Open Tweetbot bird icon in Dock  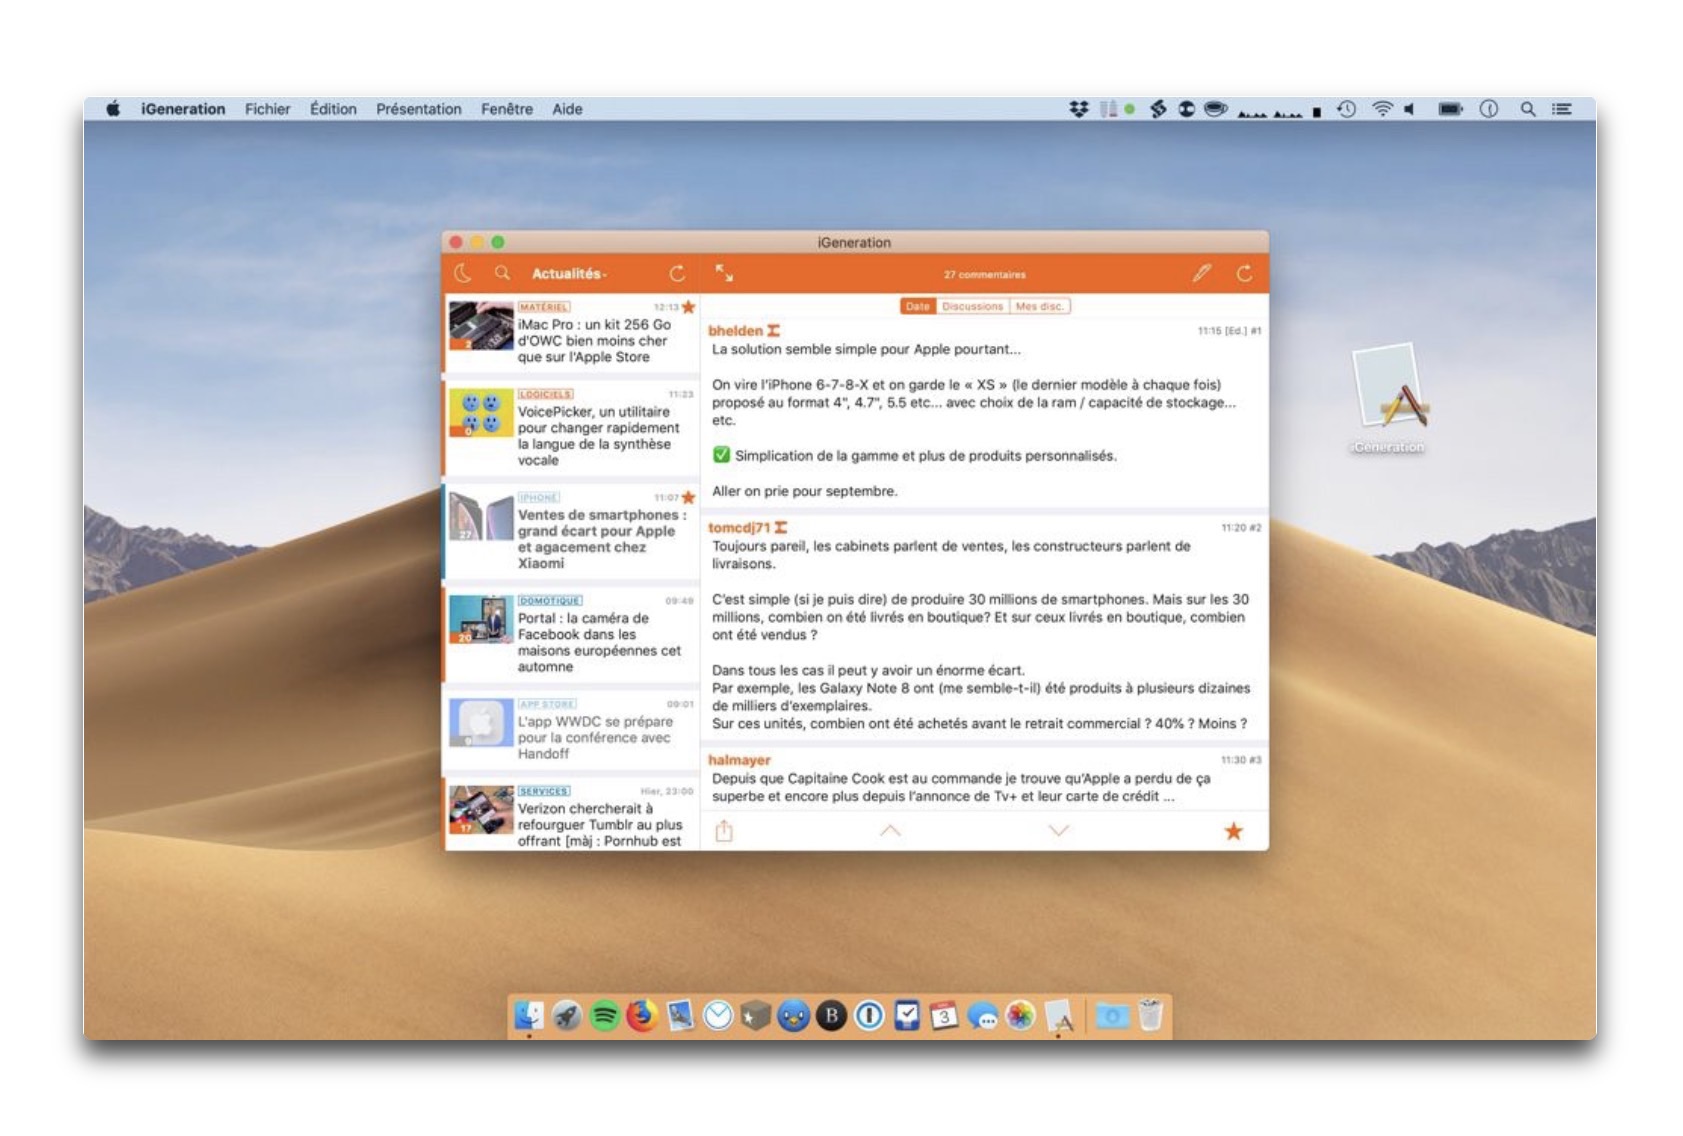click(x=793, y=1016)
